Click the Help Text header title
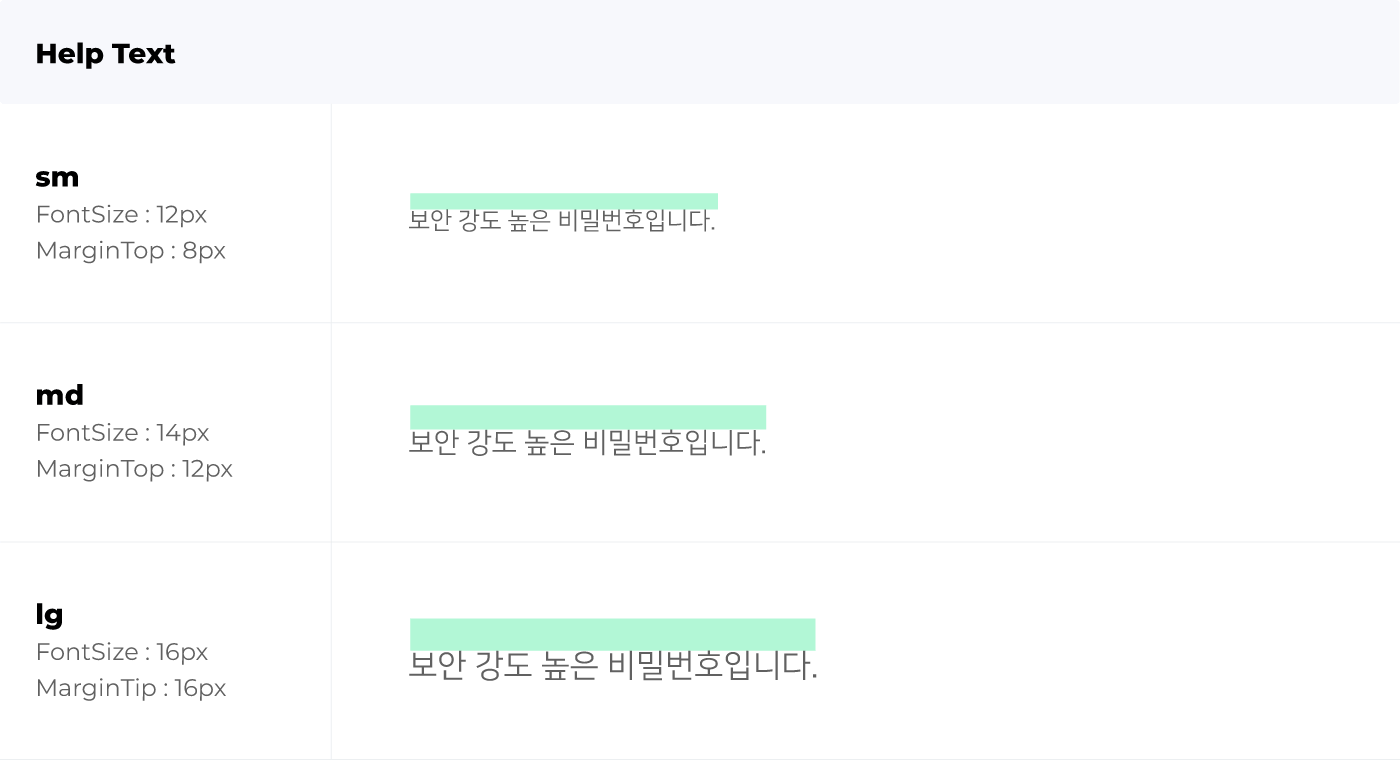Screen dimensions: 1400x760 (x=105, y=54)
